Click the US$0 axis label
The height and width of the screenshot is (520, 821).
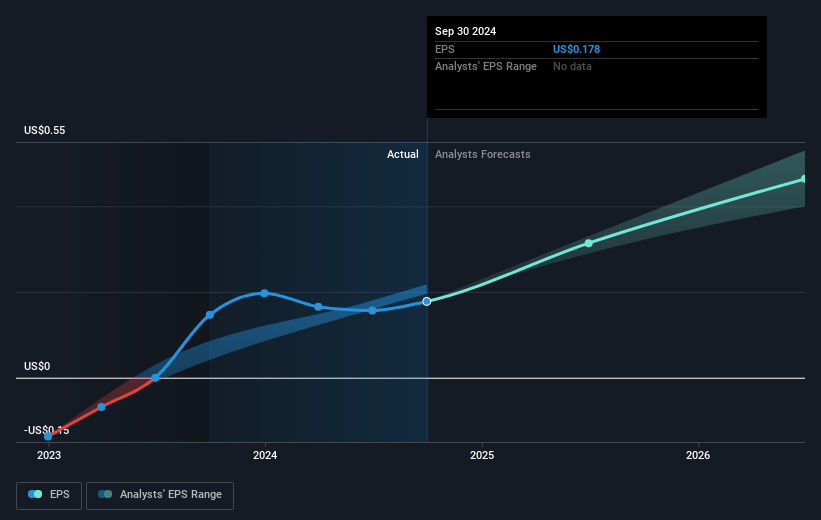tap(37, 366)
